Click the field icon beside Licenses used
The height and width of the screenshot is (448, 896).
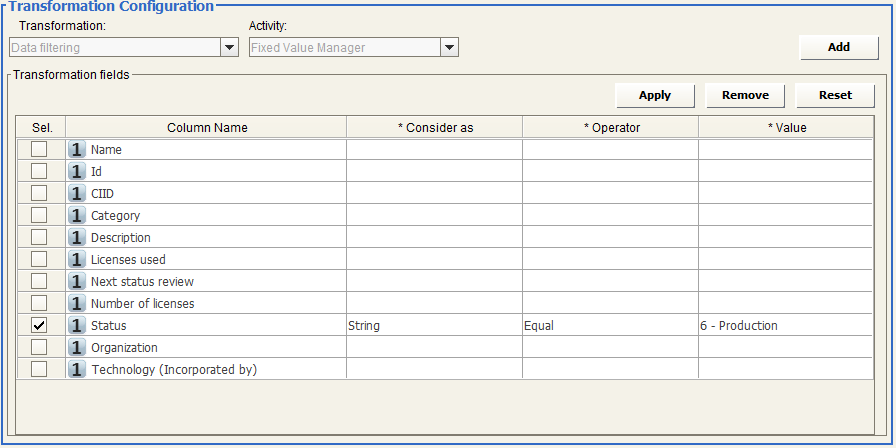tap(77, 260)
